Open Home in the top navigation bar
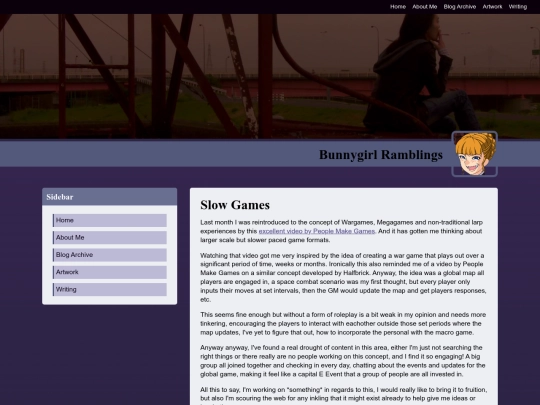The image size is (540, 405). pos(398,7)
